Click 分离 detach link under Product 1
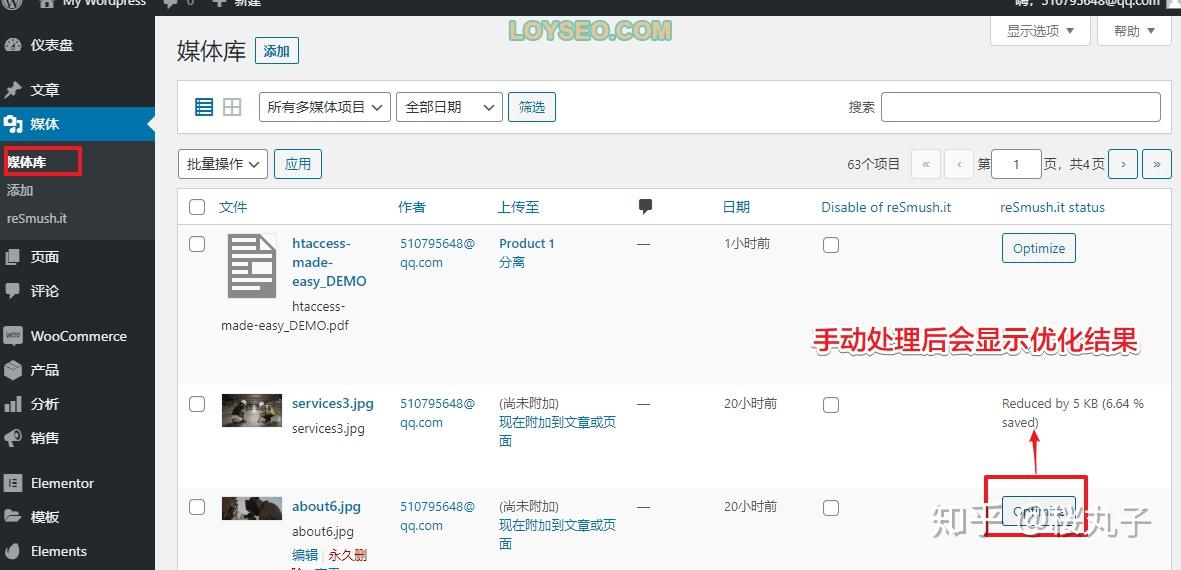The height and width of the screenshot is (570, 1181). click(x=511, y=262)
